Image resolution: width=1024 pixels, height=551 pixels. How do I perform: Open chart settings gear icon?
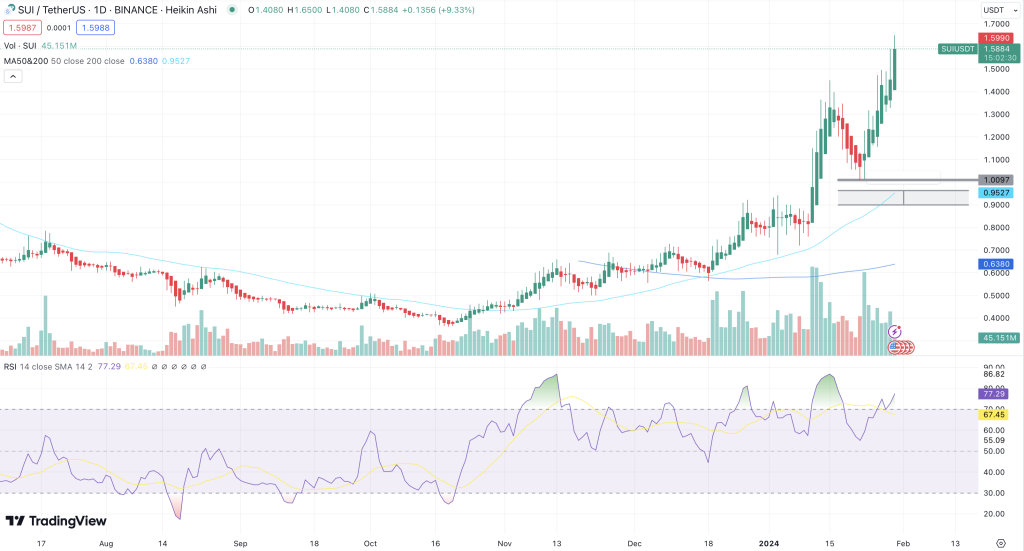(x=1000, y=543)
